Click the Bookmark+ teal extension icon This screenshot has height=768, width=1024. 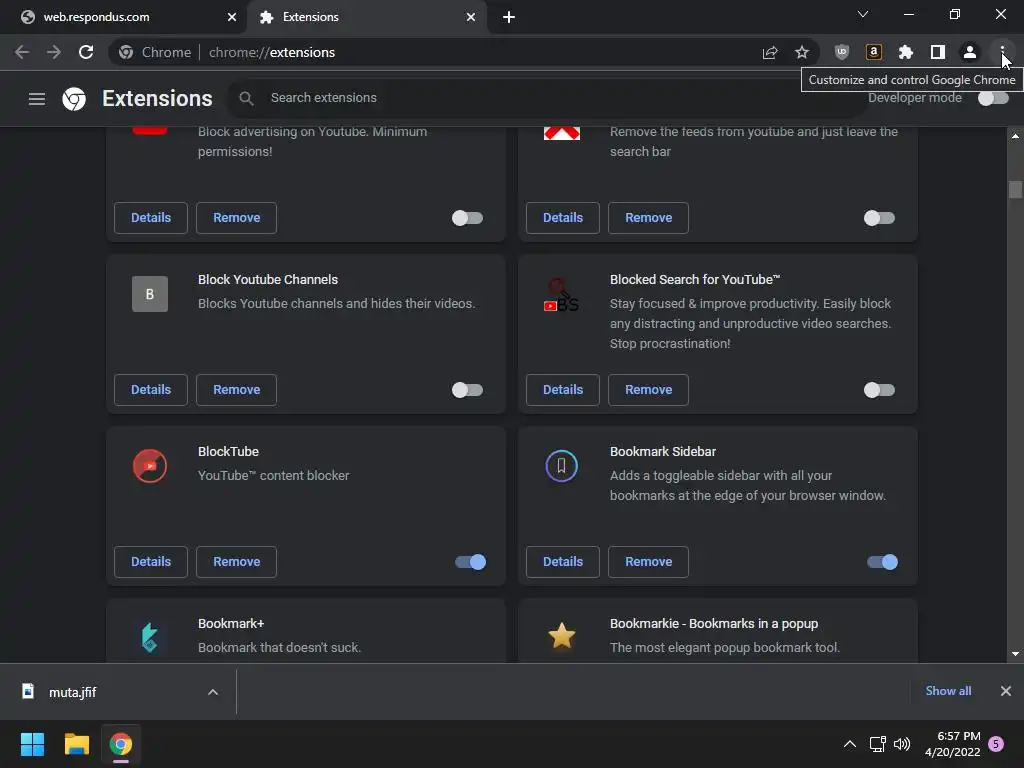150,637
